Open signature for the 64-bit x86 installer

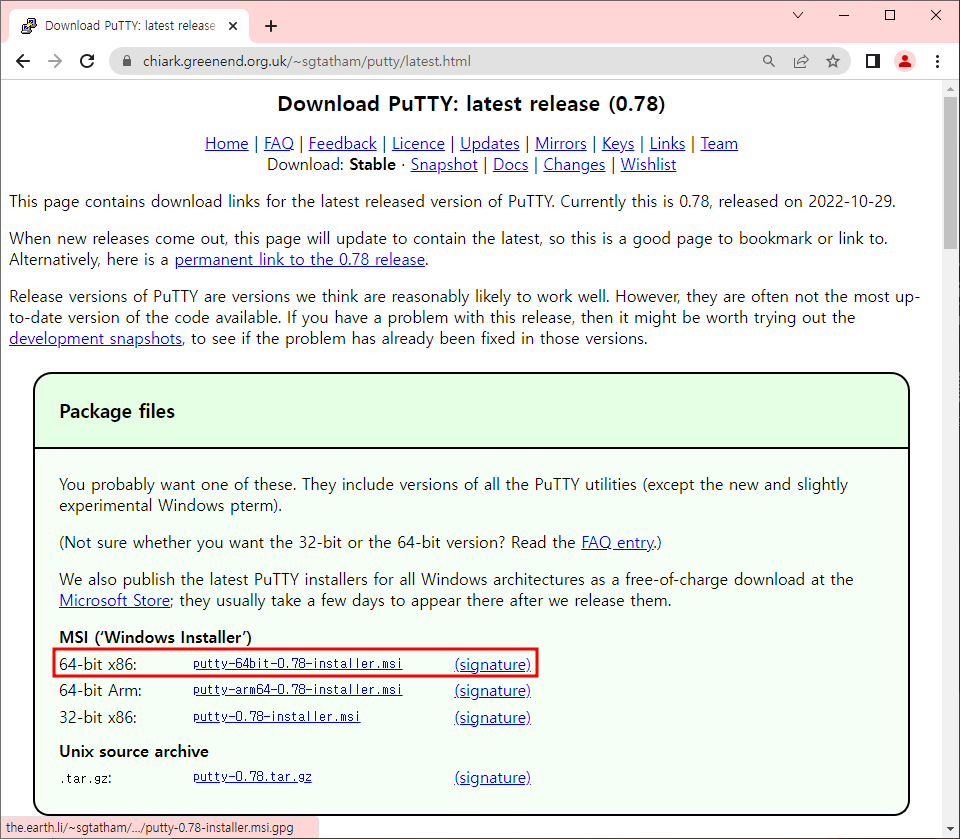(492, 664)
